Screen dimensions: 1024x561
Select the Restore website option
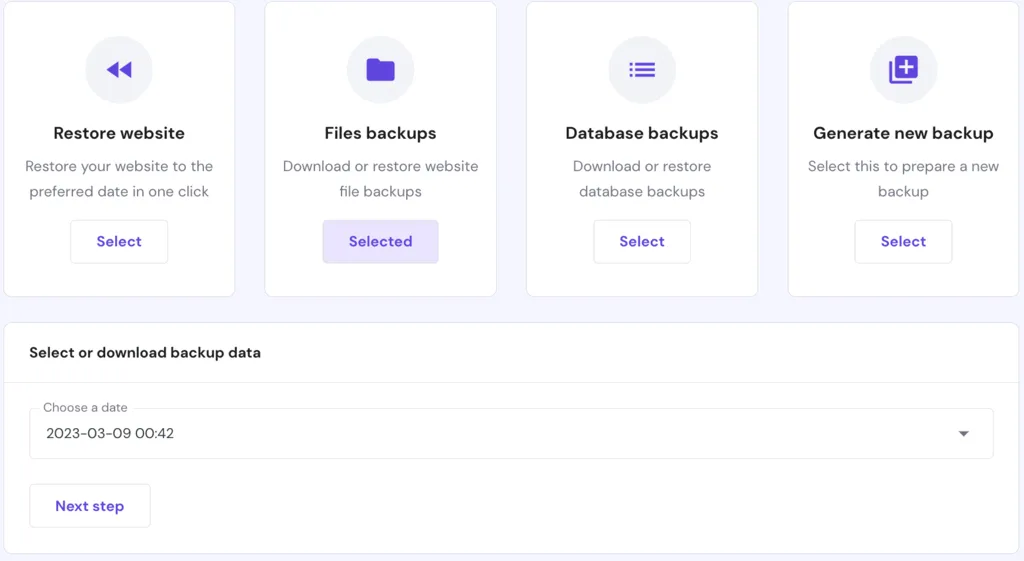(x=119, y=242)
